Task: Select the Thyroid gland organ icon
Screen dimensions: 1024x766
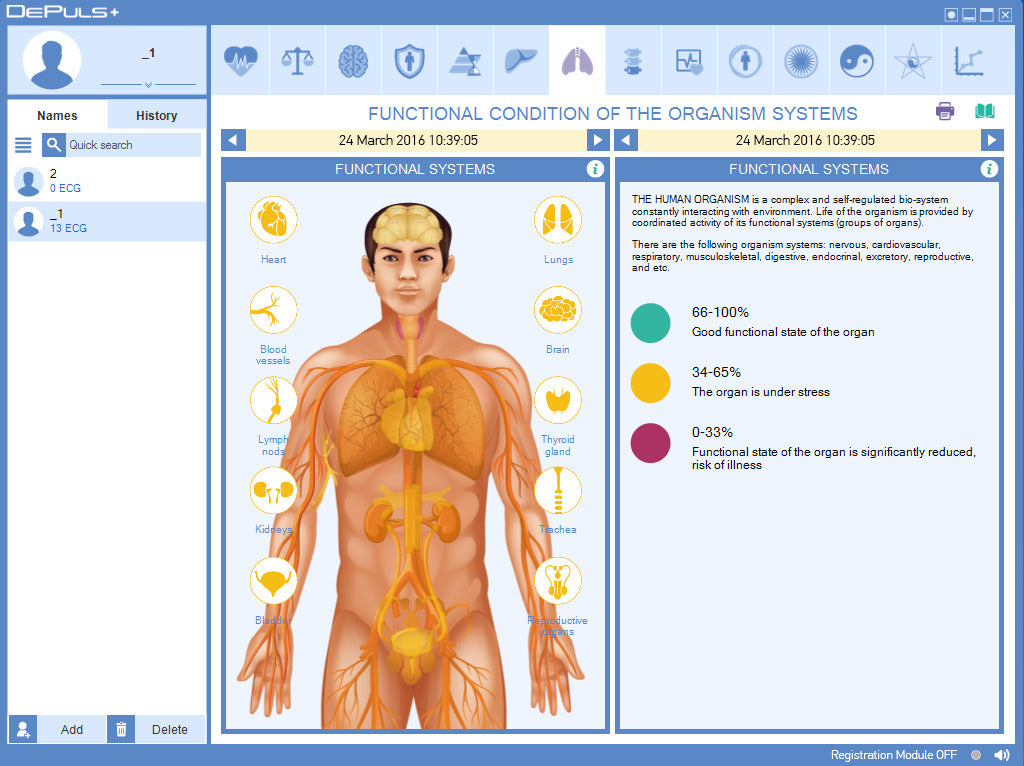Action: (x=557, y=401)
